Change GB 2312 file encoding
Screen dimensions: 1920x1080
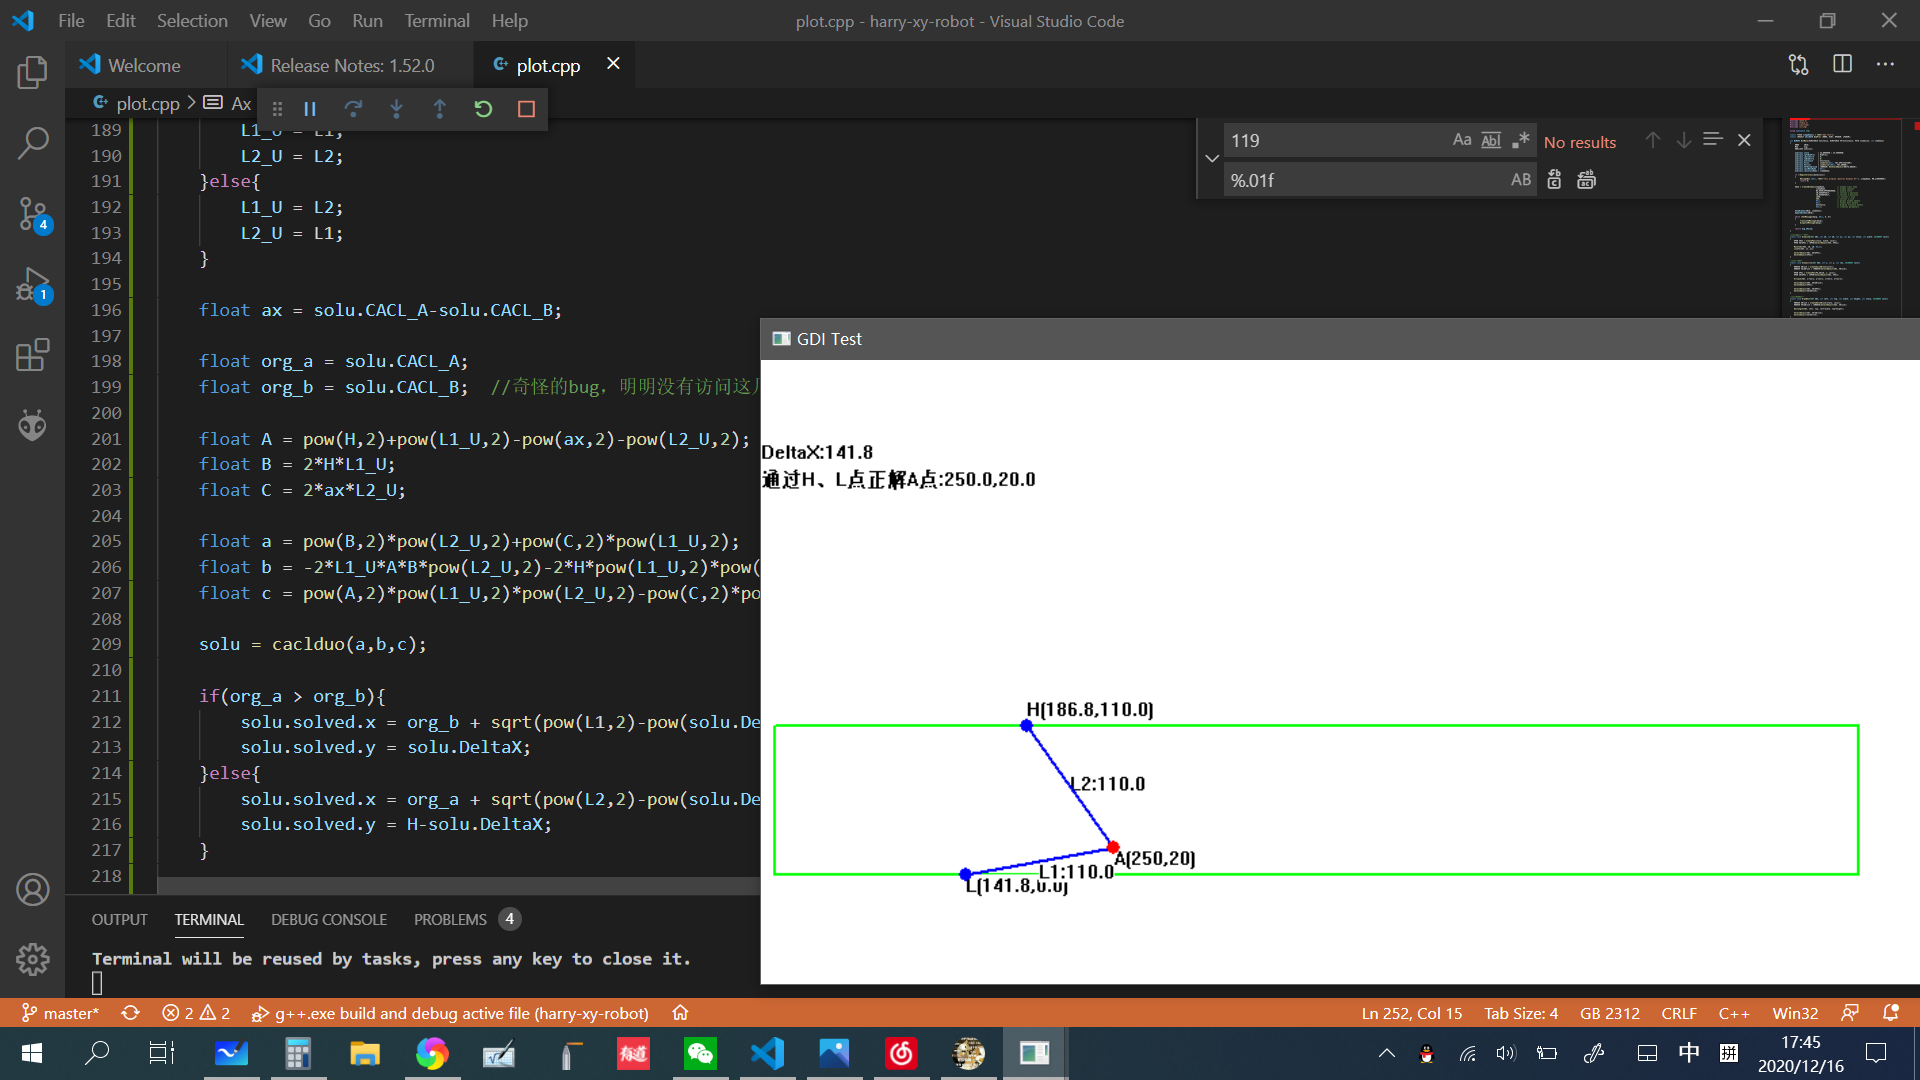click(x=1610, y=1013)
